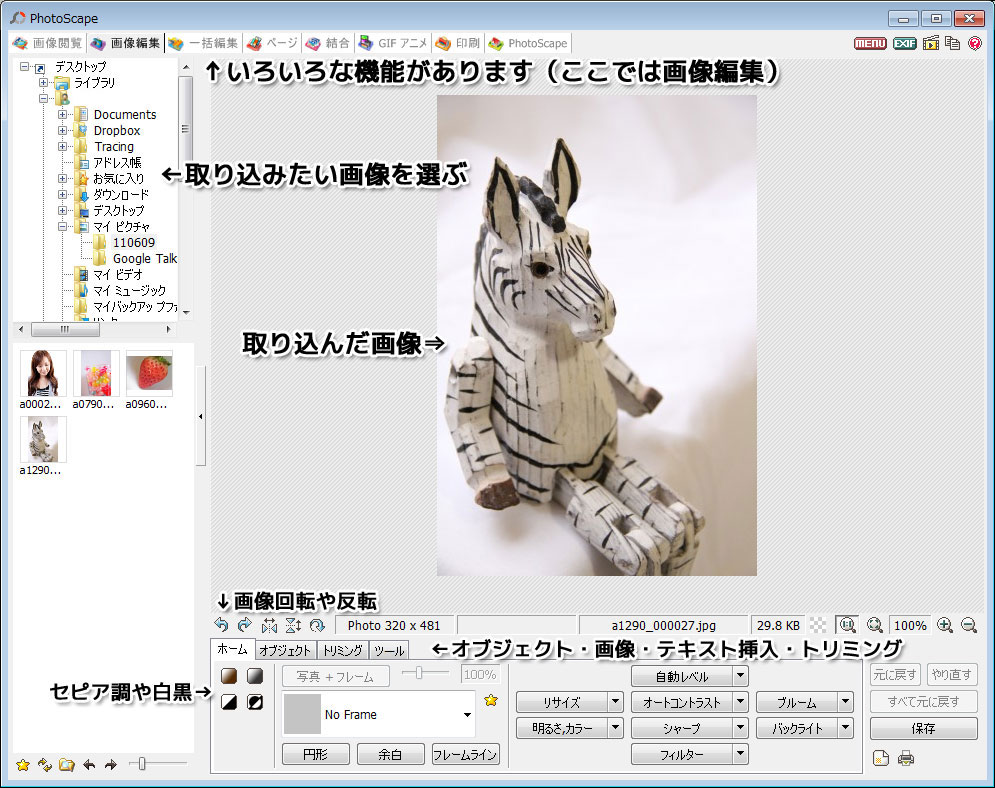
Task: Click the print icon below Save
Action: tap(906, 758)
